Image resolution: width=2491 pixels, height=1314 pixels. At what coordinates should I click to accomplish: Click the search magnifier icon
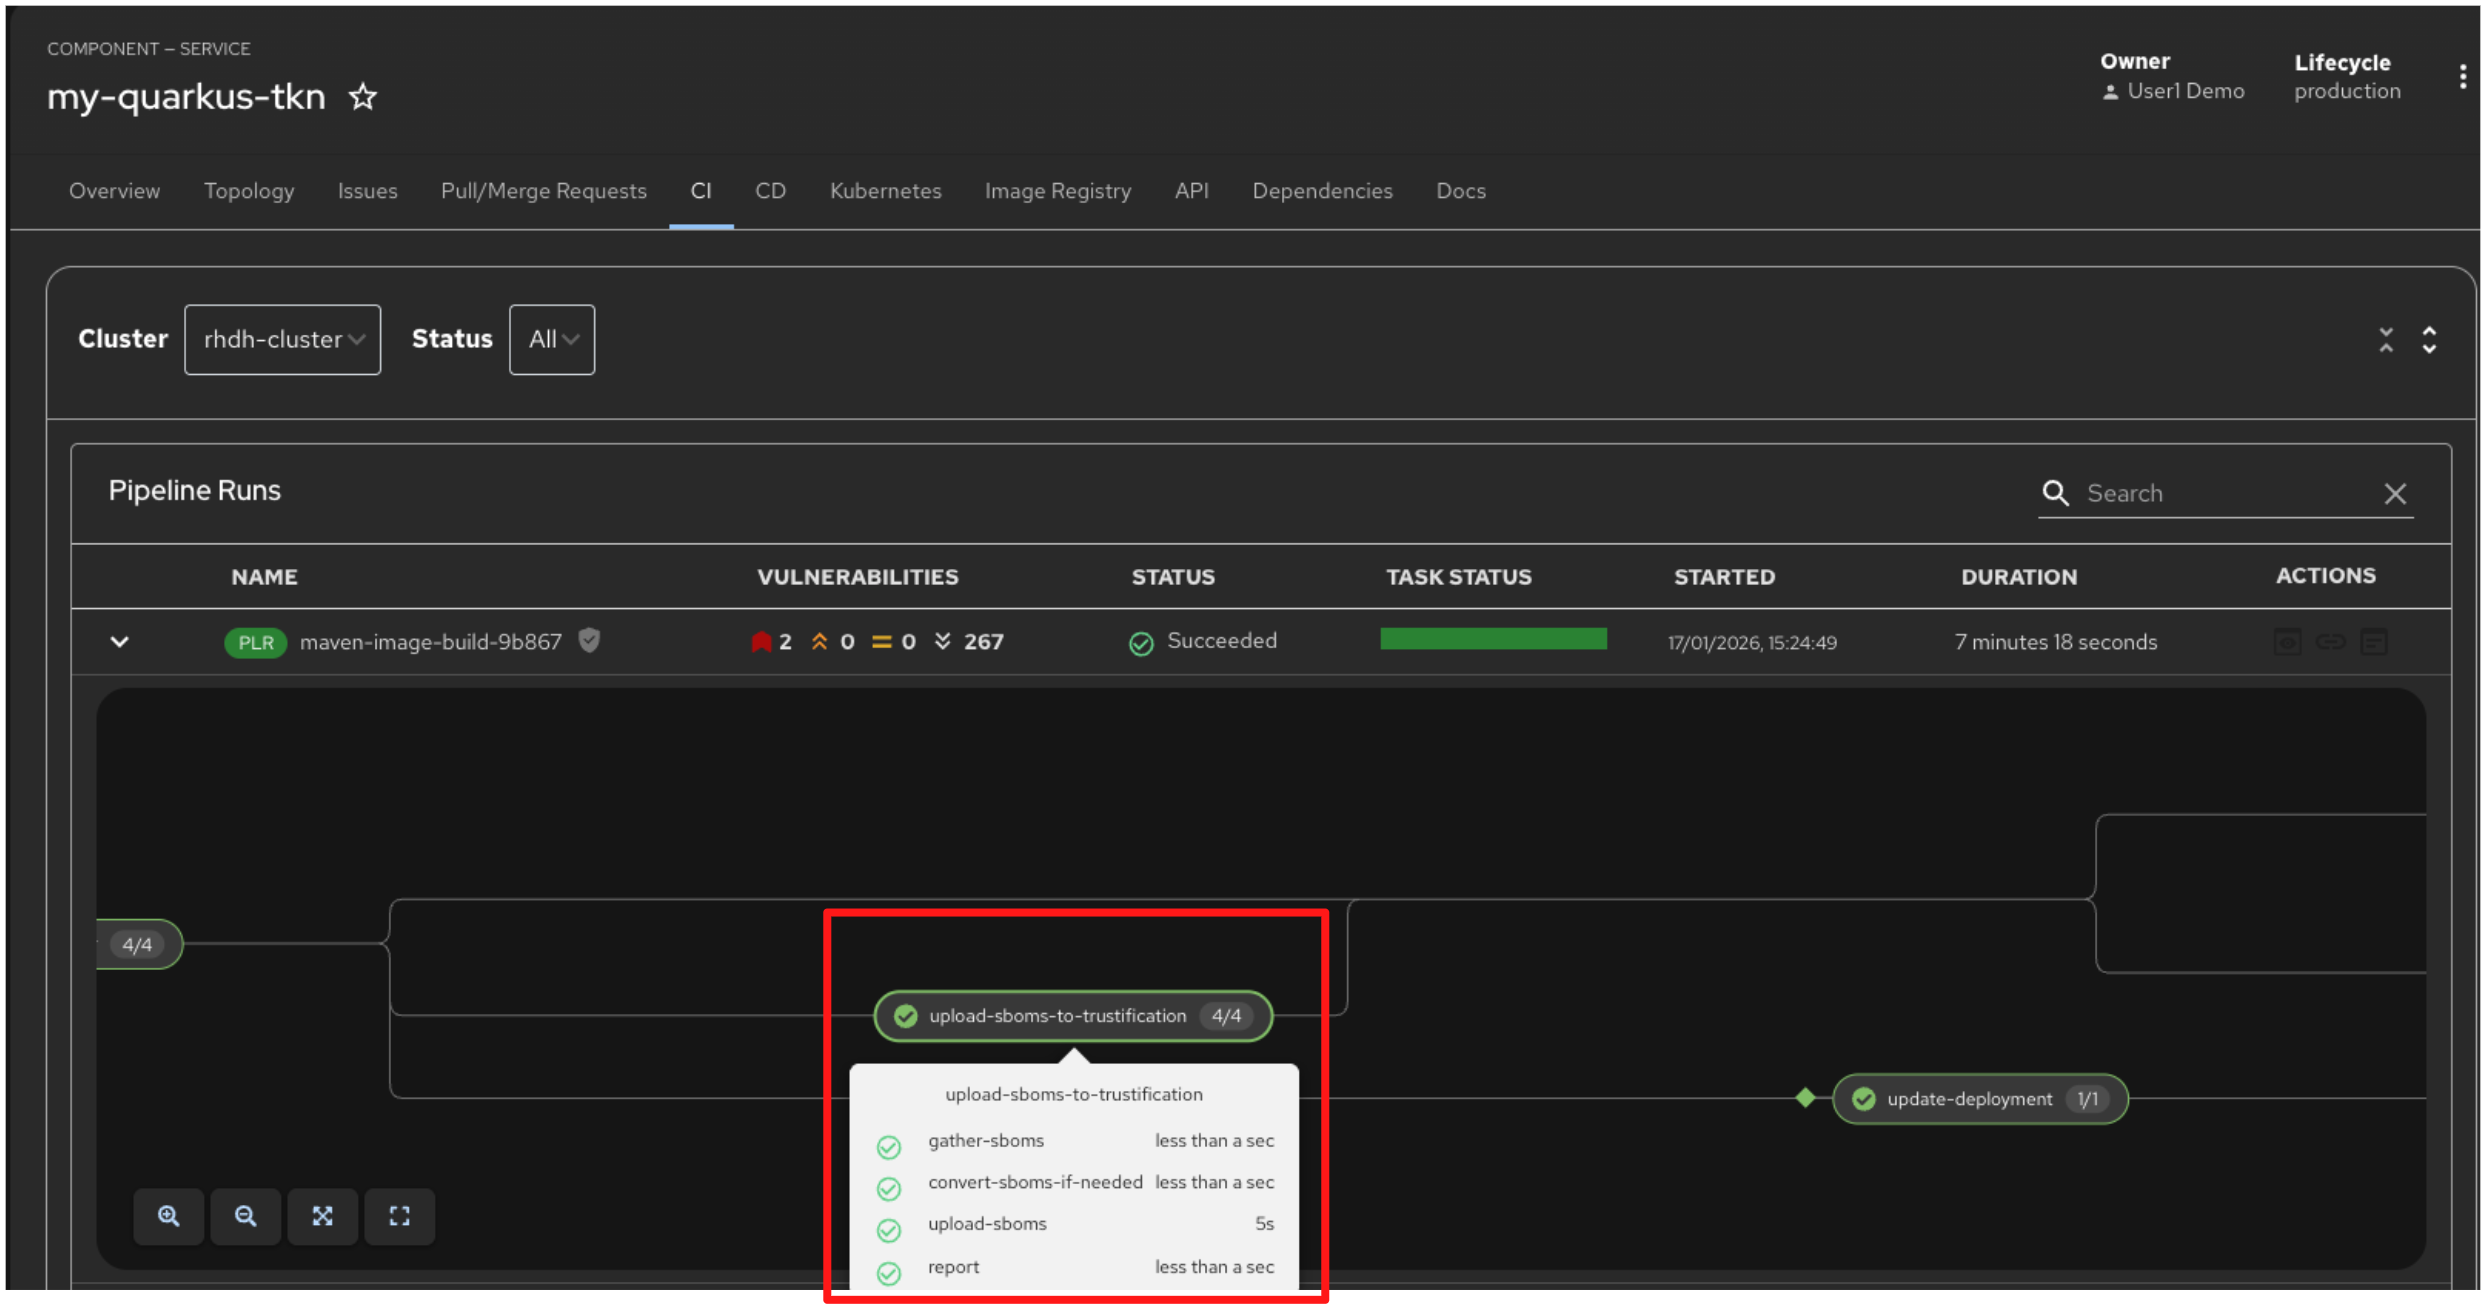point(2055,493)
